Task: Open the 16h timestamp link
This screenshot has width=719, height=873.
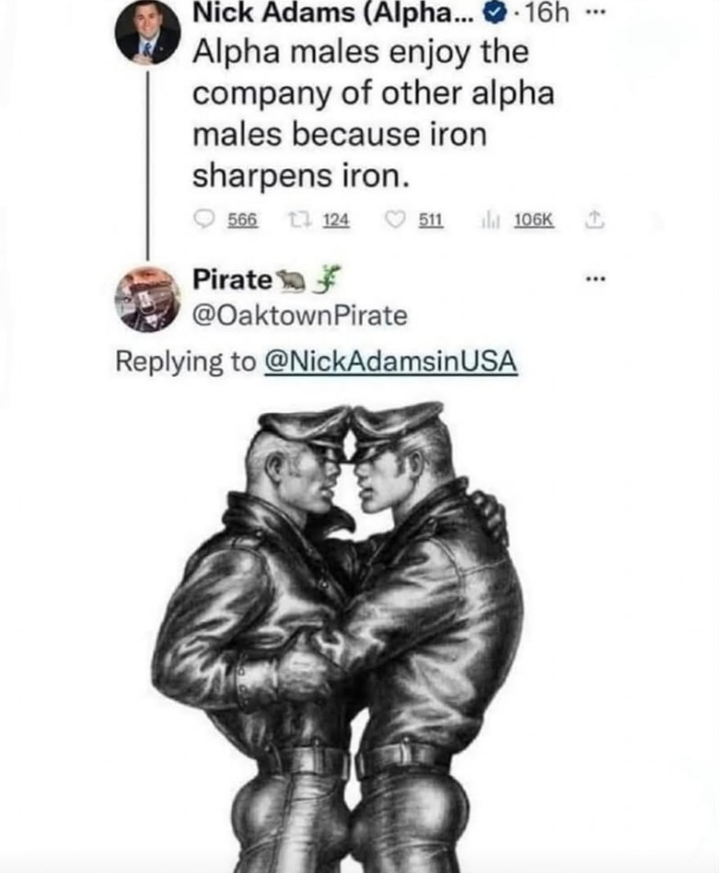Action: (547, 14)
